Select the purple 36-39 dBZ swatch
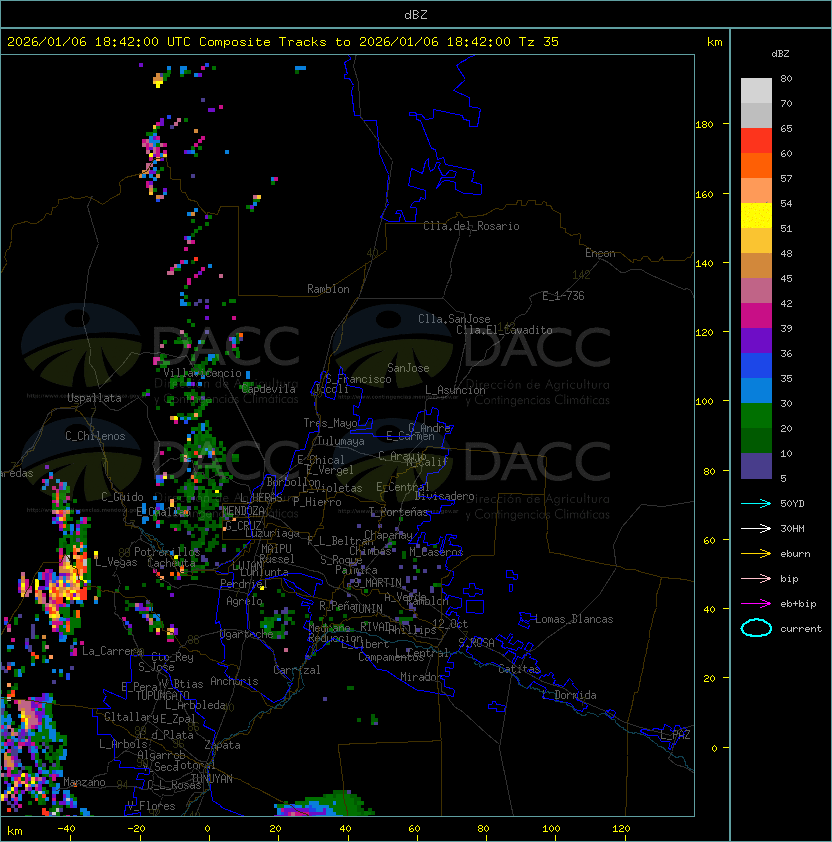This screenshot has width=832, height=842. click(756, 340)
